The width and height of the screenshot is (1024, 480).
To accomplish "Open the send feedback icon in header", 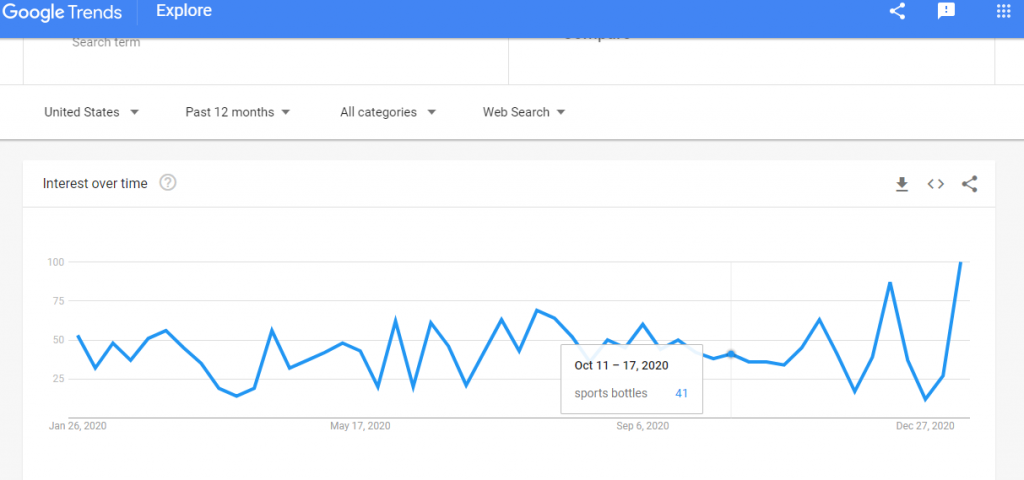I will pyautogui.click(x=946, y=12).
